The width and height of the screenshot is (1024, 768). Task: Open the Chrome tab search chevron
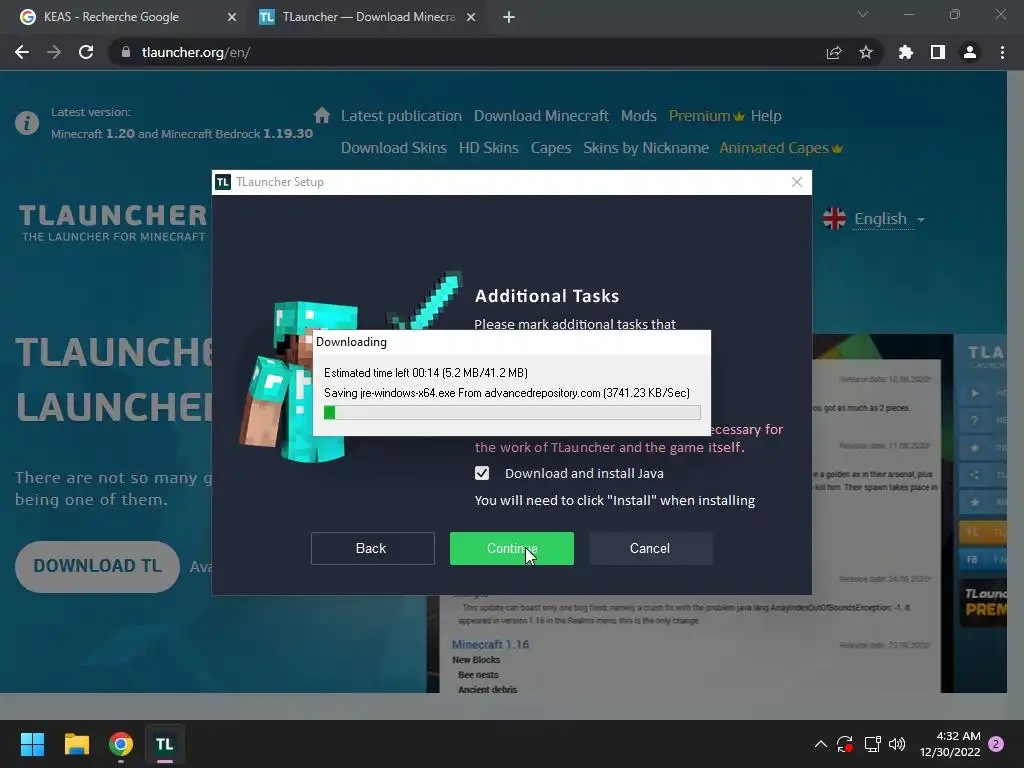tap(863, 14)
